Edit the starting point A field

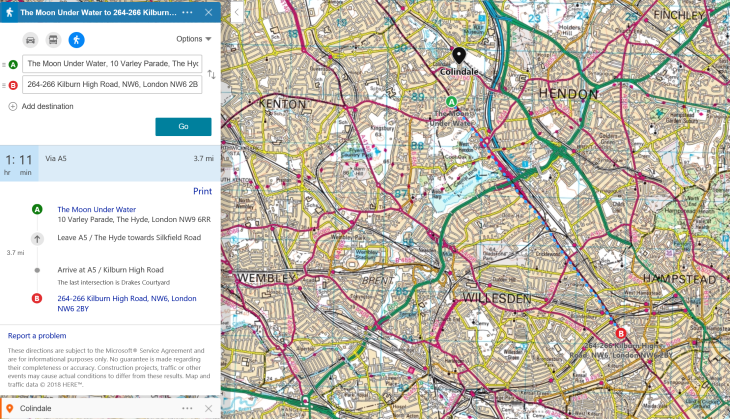pos(112,63)
